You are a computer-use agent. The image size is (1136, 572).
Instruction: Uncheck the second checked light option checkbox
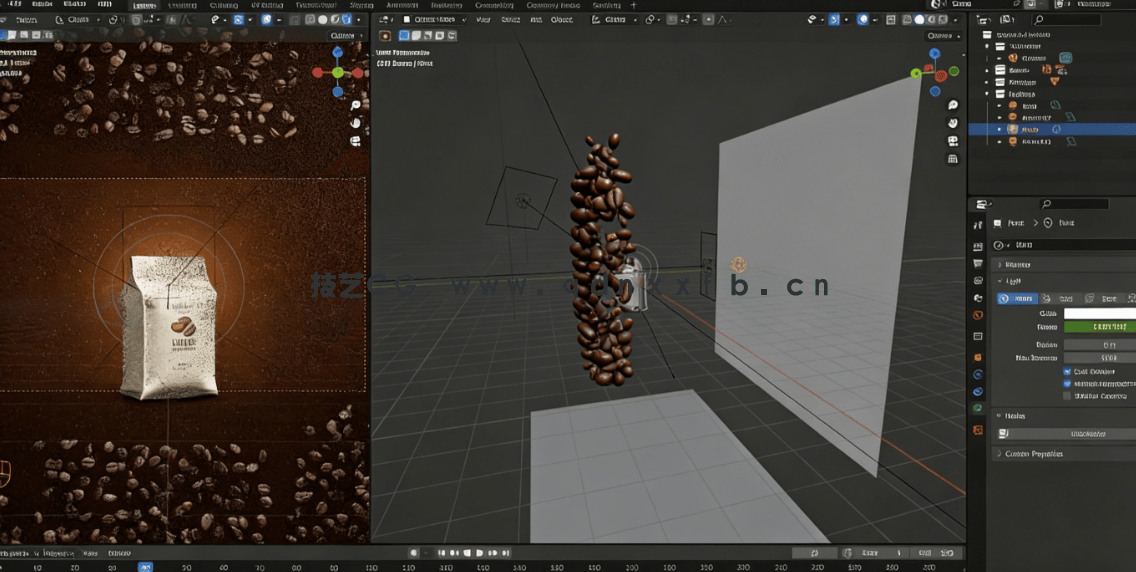point(1067,384)
